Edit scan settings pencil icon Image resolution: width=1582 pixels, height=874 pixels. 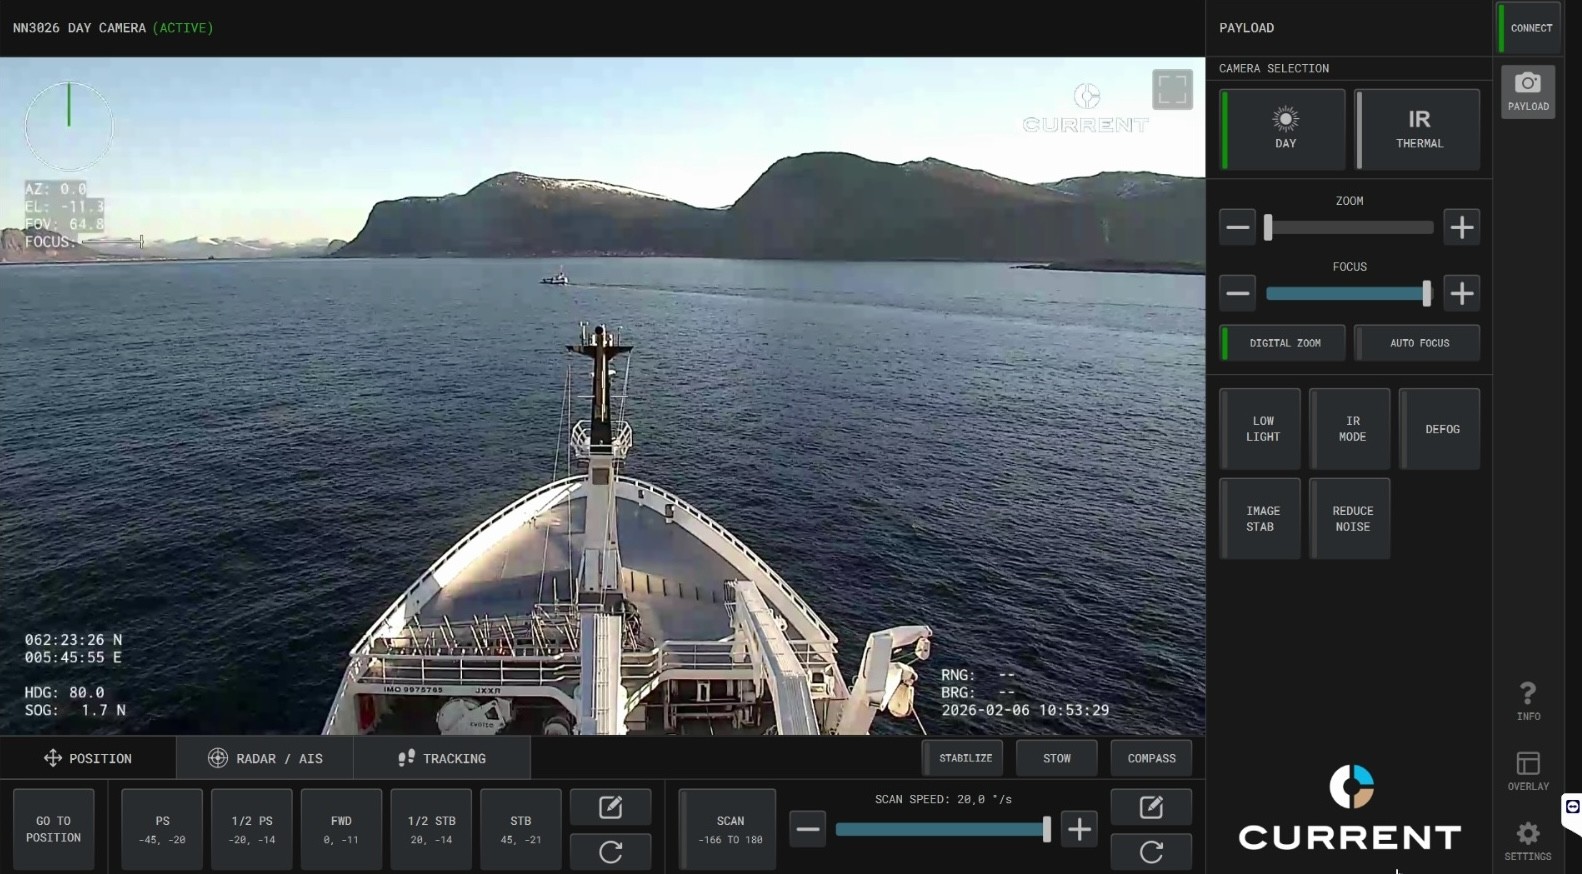[1151, 807]
